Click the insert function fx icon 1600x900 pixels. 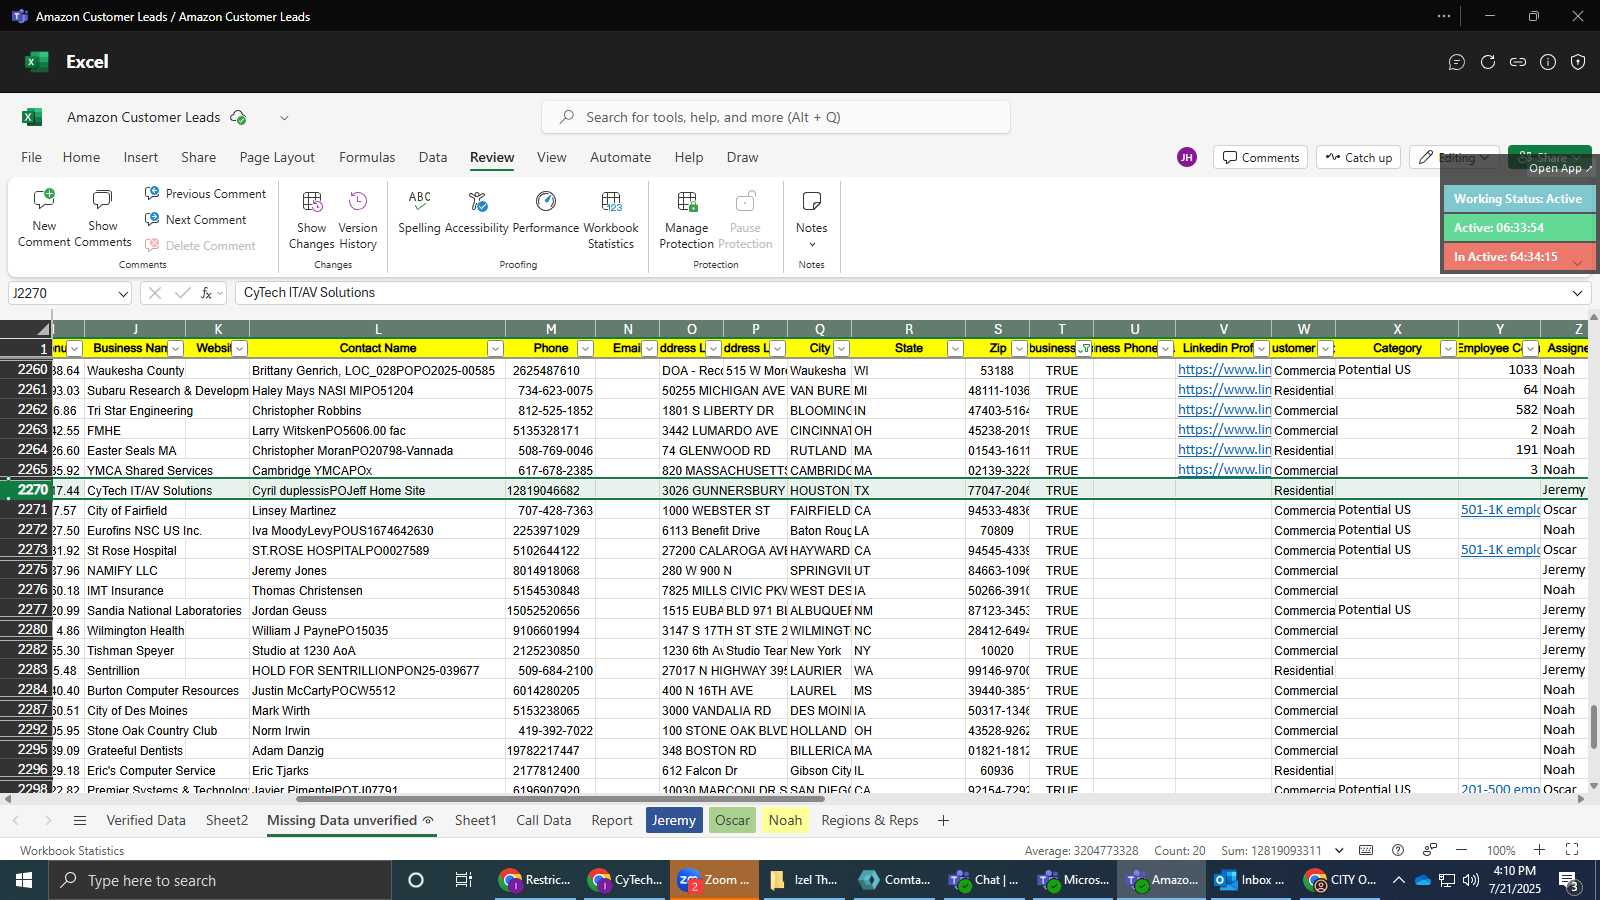[207, 293]
